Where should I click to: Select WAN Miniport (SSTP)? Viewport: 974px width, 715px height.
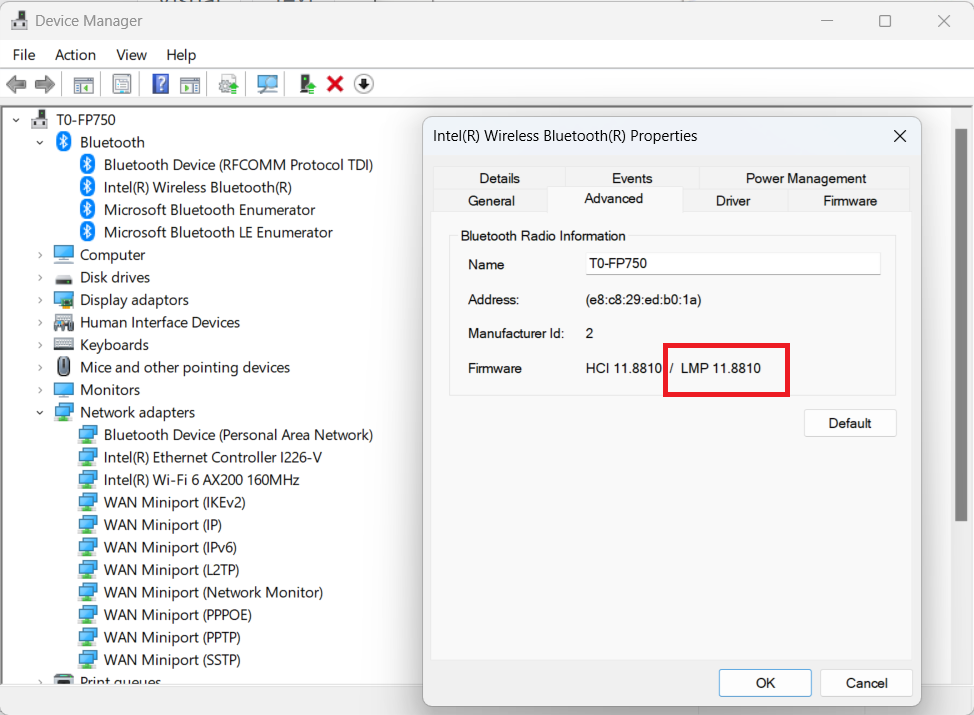[x=172, y=660]
